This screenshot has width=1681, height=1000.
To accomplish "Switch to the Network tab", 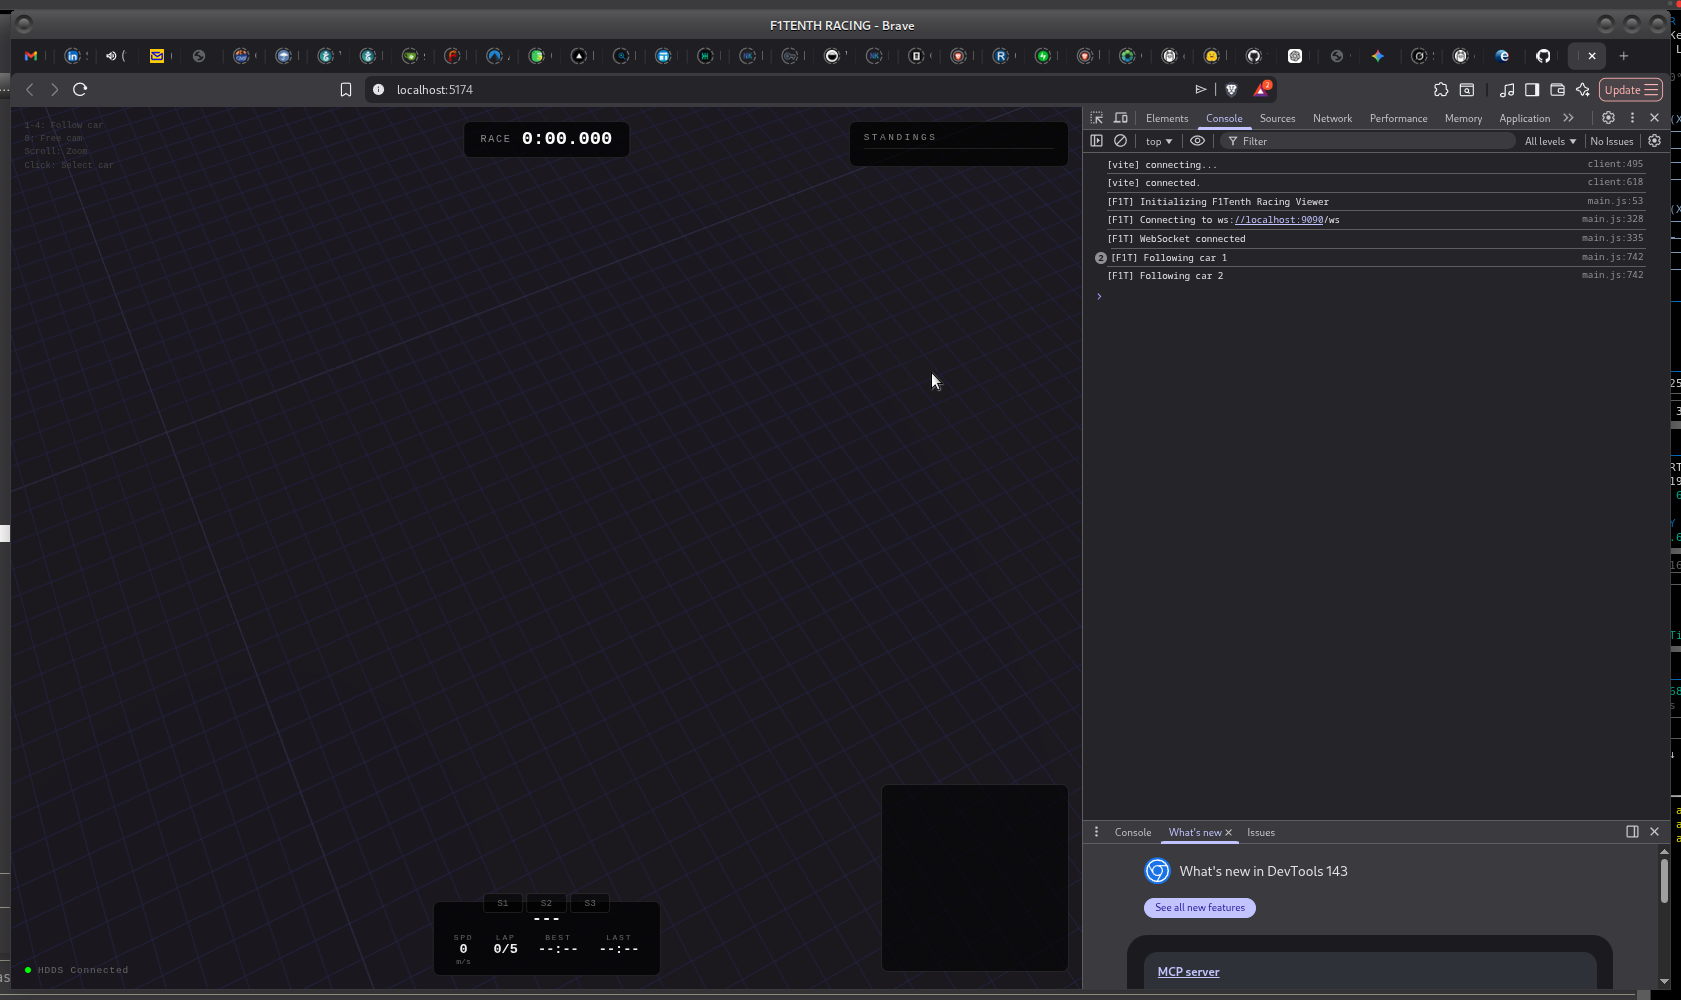I will [x=1332, y=118].
